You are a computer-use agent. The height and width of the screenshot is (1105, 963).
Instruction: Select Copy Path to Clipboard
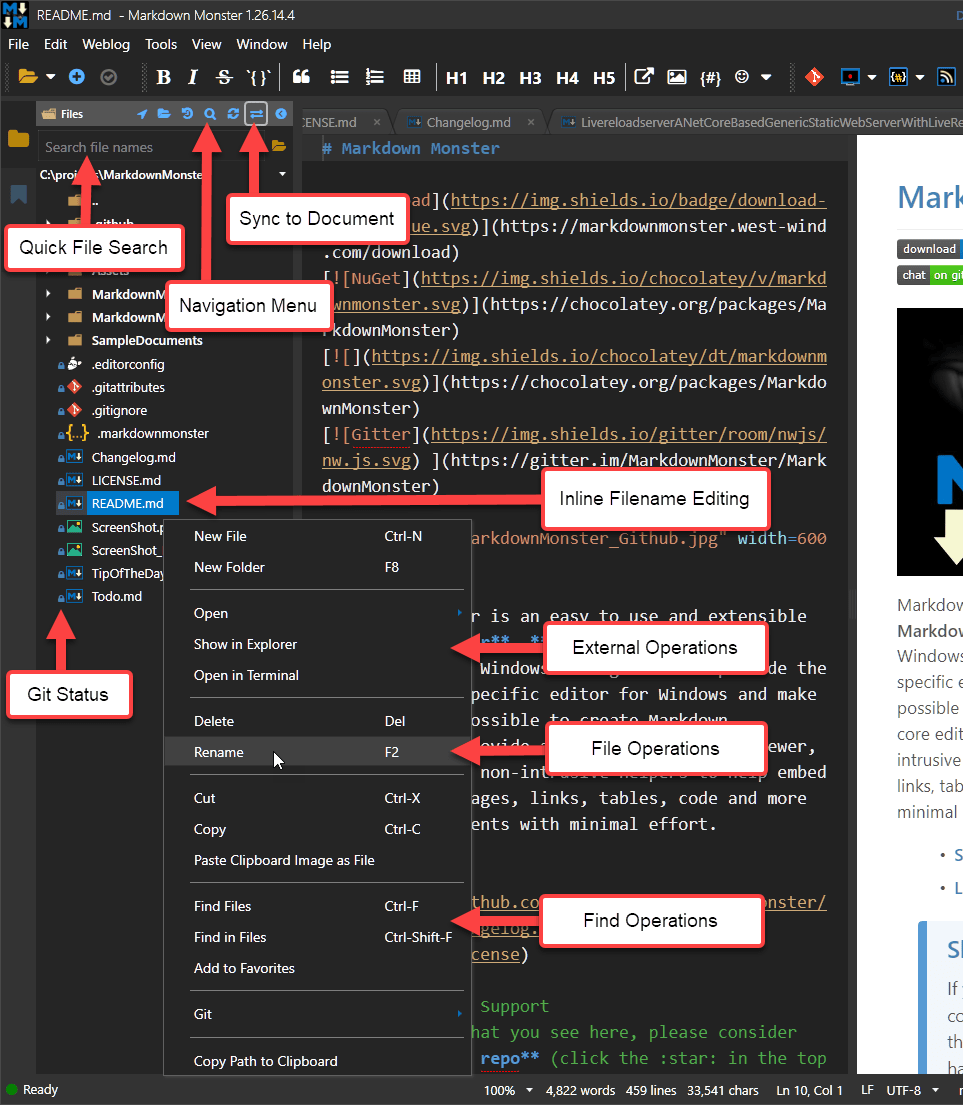pos(317,1061)
